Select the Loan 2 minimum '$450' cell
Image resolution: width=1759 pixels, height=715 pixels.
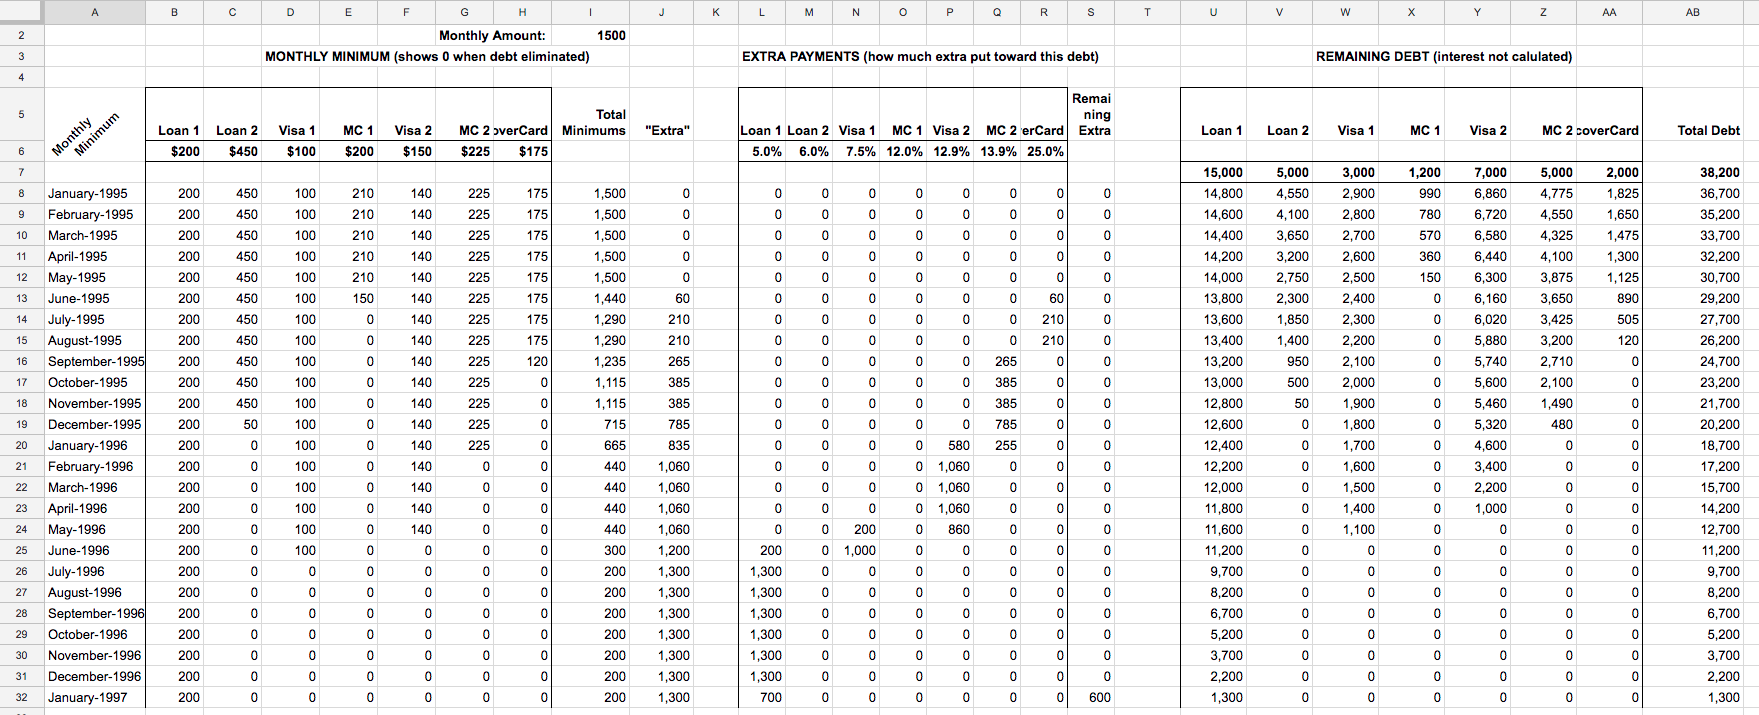coord(232,151)
